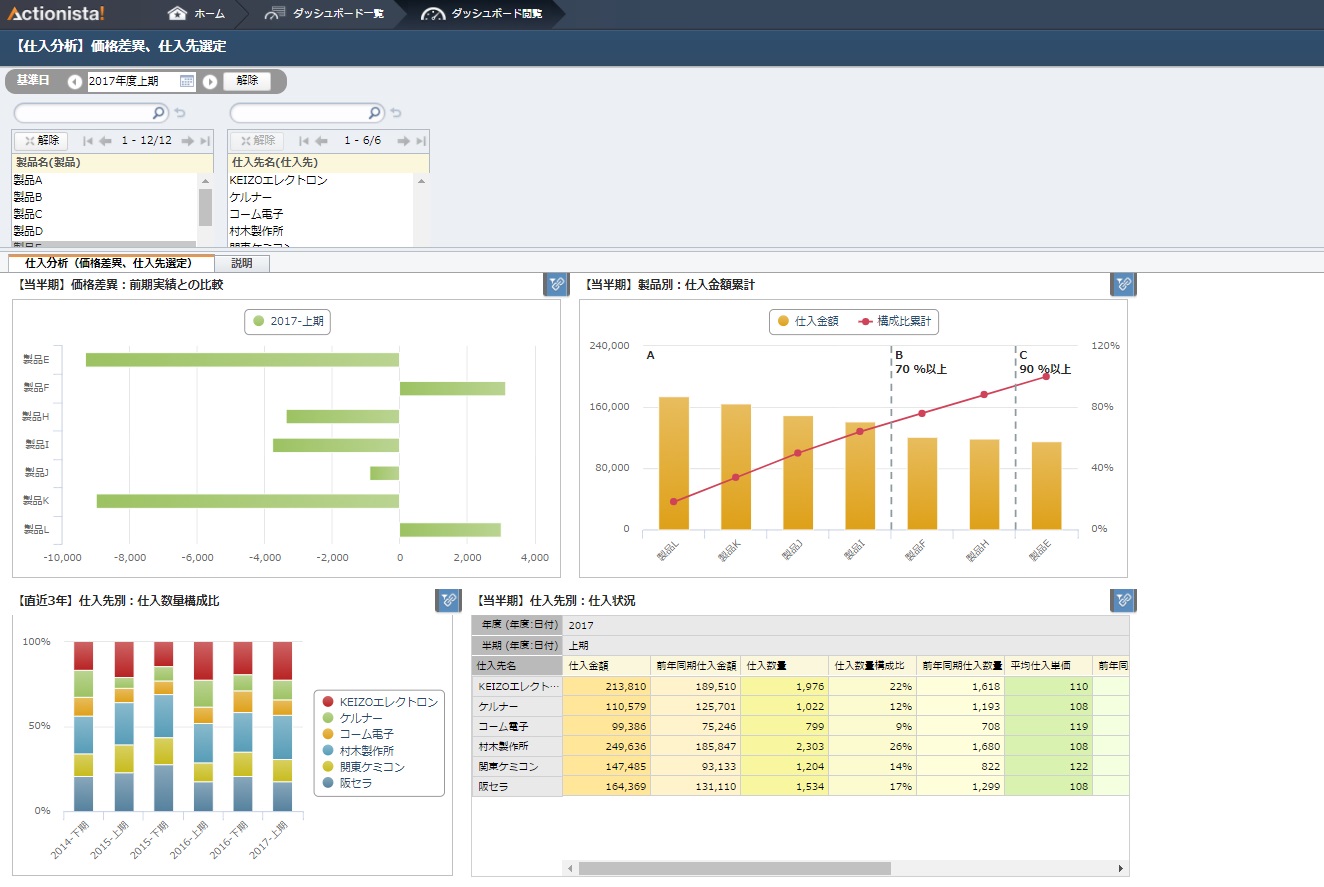The height and width of the screenshot is (887, 1324).
Task: Select 村木製作所 in the supplier list
Action: click(x=320, y=231)
